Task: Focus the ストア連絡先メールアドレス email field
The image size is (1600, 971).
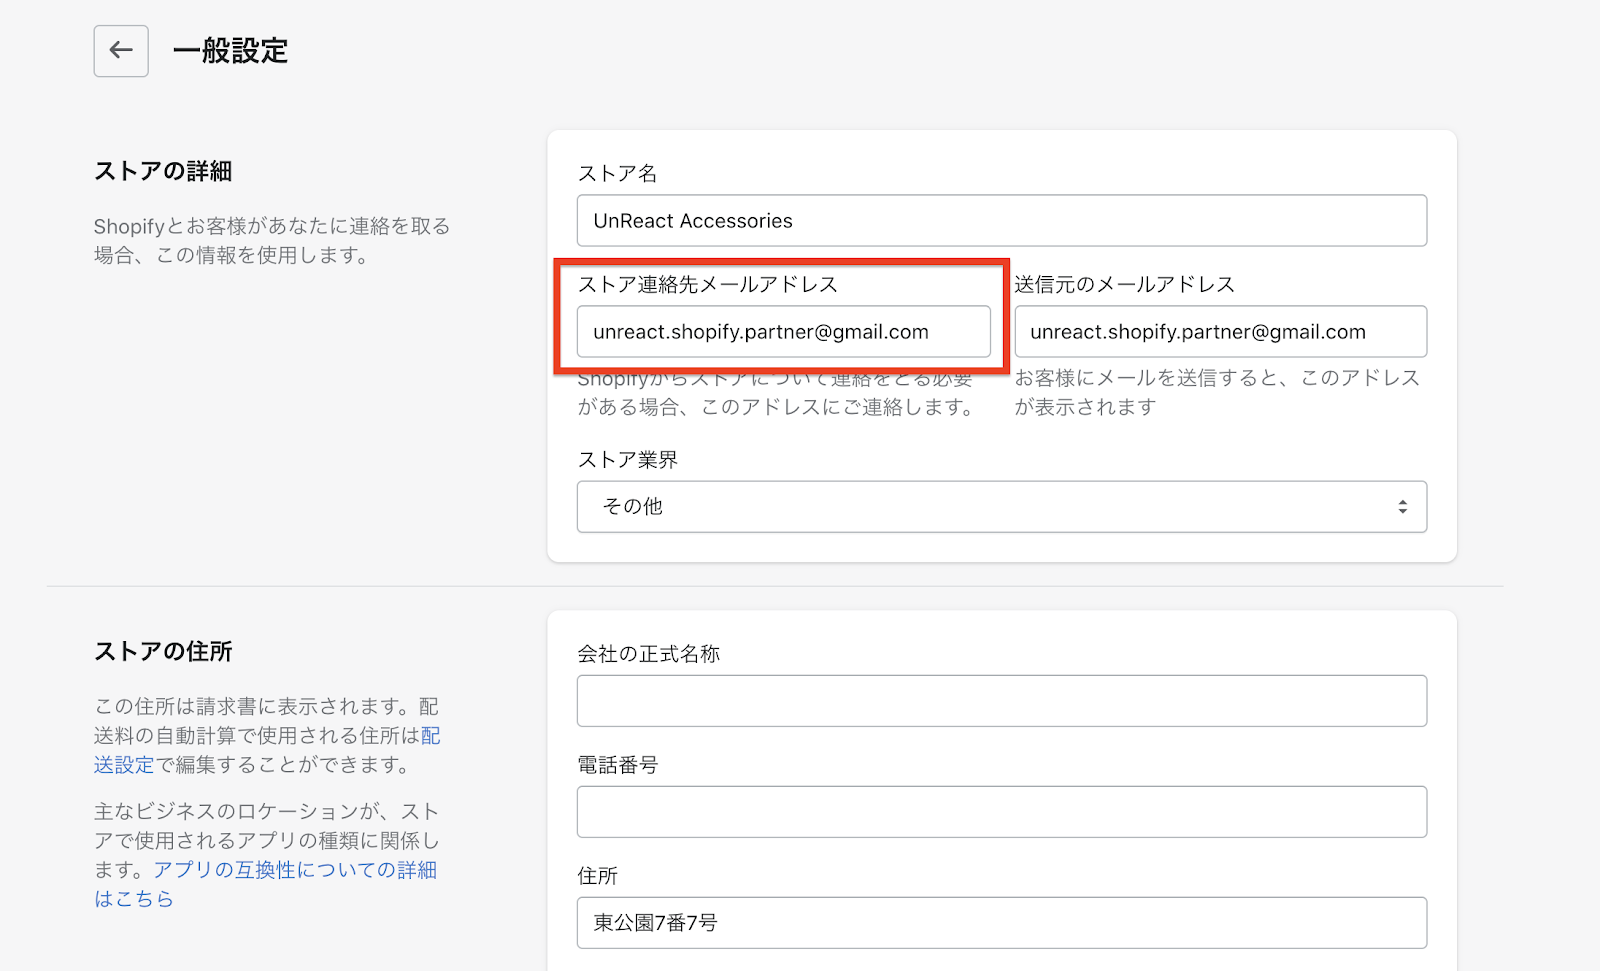Action: click(x=783, y=332)
